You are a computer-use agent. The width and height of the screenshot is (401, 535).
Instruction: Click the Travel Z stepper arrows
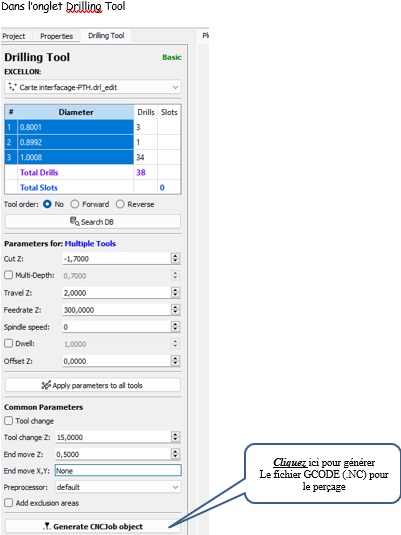175,292
